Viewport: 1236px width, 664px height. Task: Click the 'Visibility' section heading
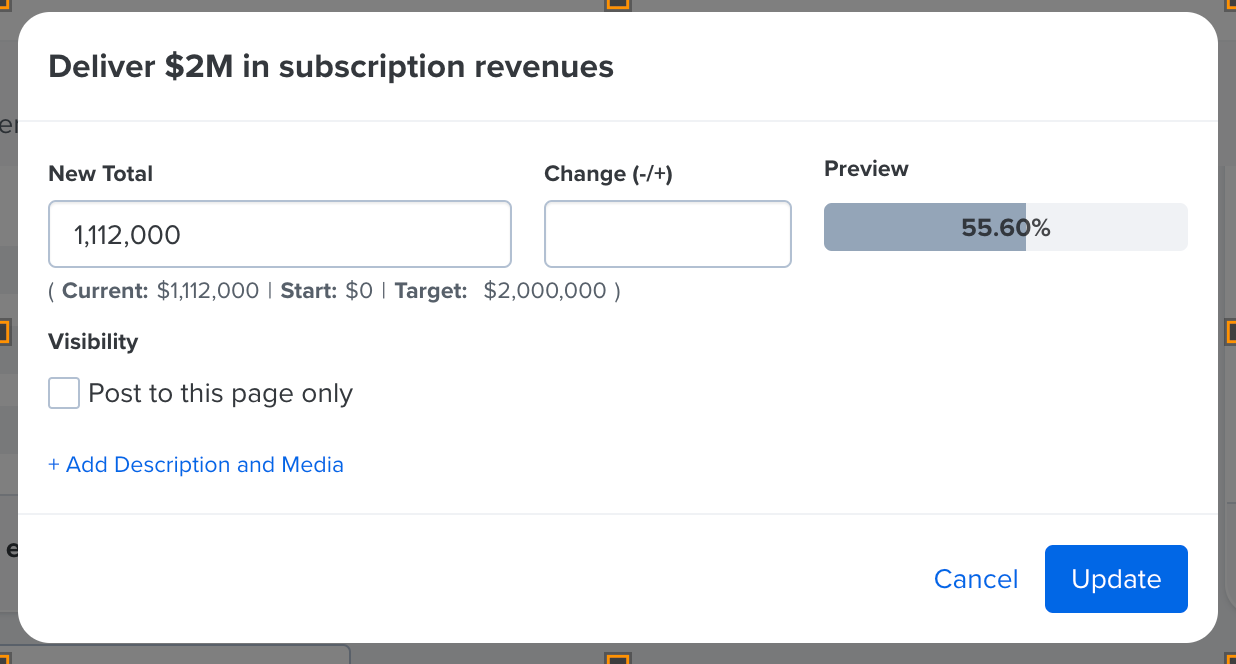coord(93,342)
